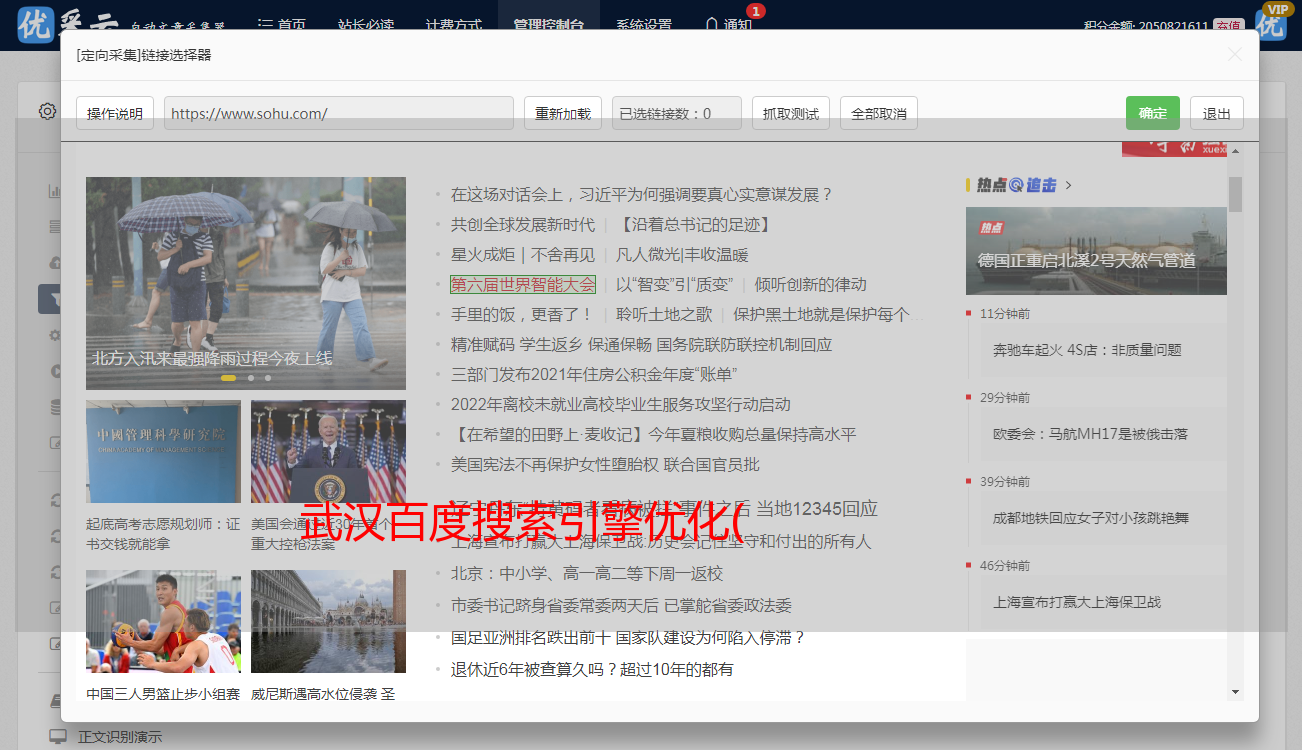Open the 管理控制台 tab
This screenshot has width=1302, height=750.
coord(548,25)
